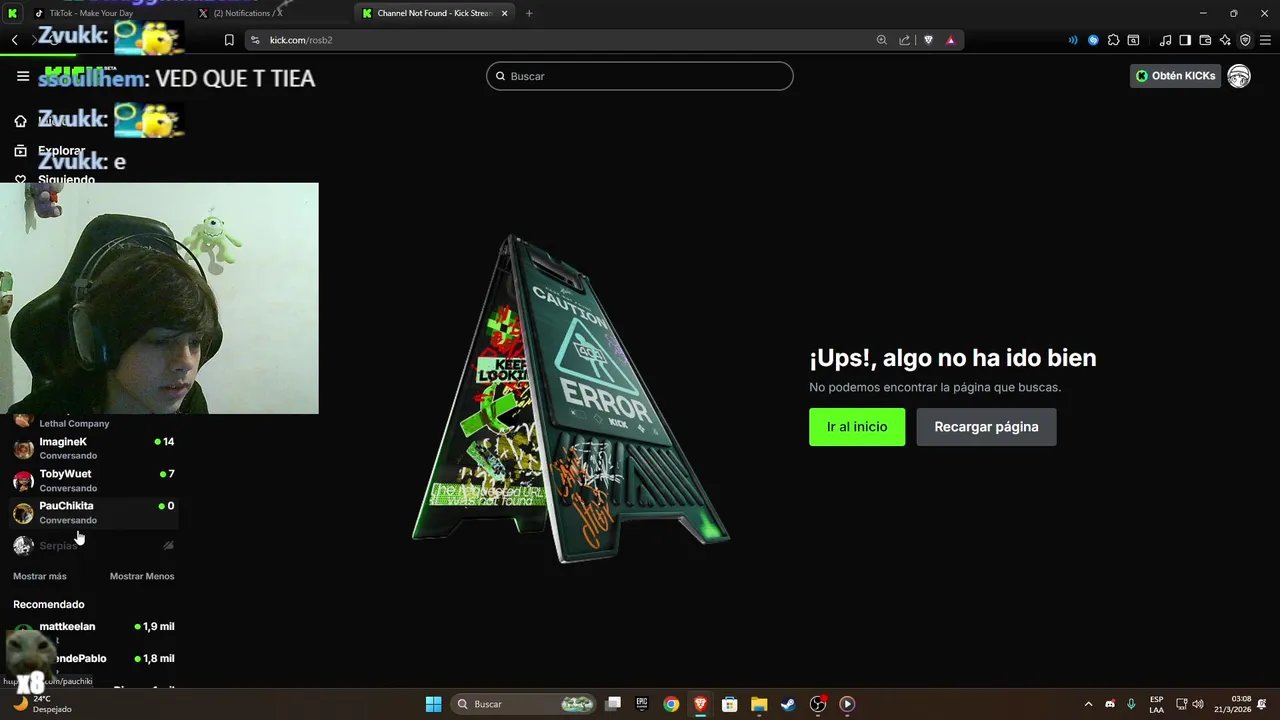Launch Epic Games from the taskbar
Viewport: 1280px width, 720px height.
coord(642,704)
